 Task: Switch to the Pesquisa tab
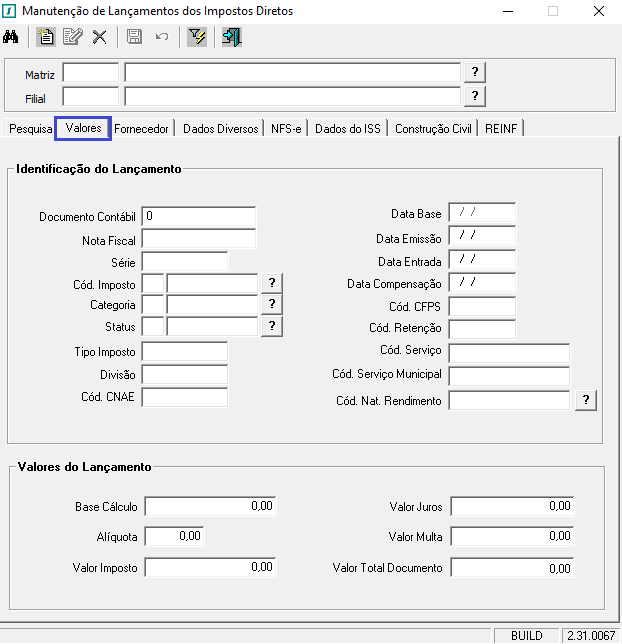30,129
